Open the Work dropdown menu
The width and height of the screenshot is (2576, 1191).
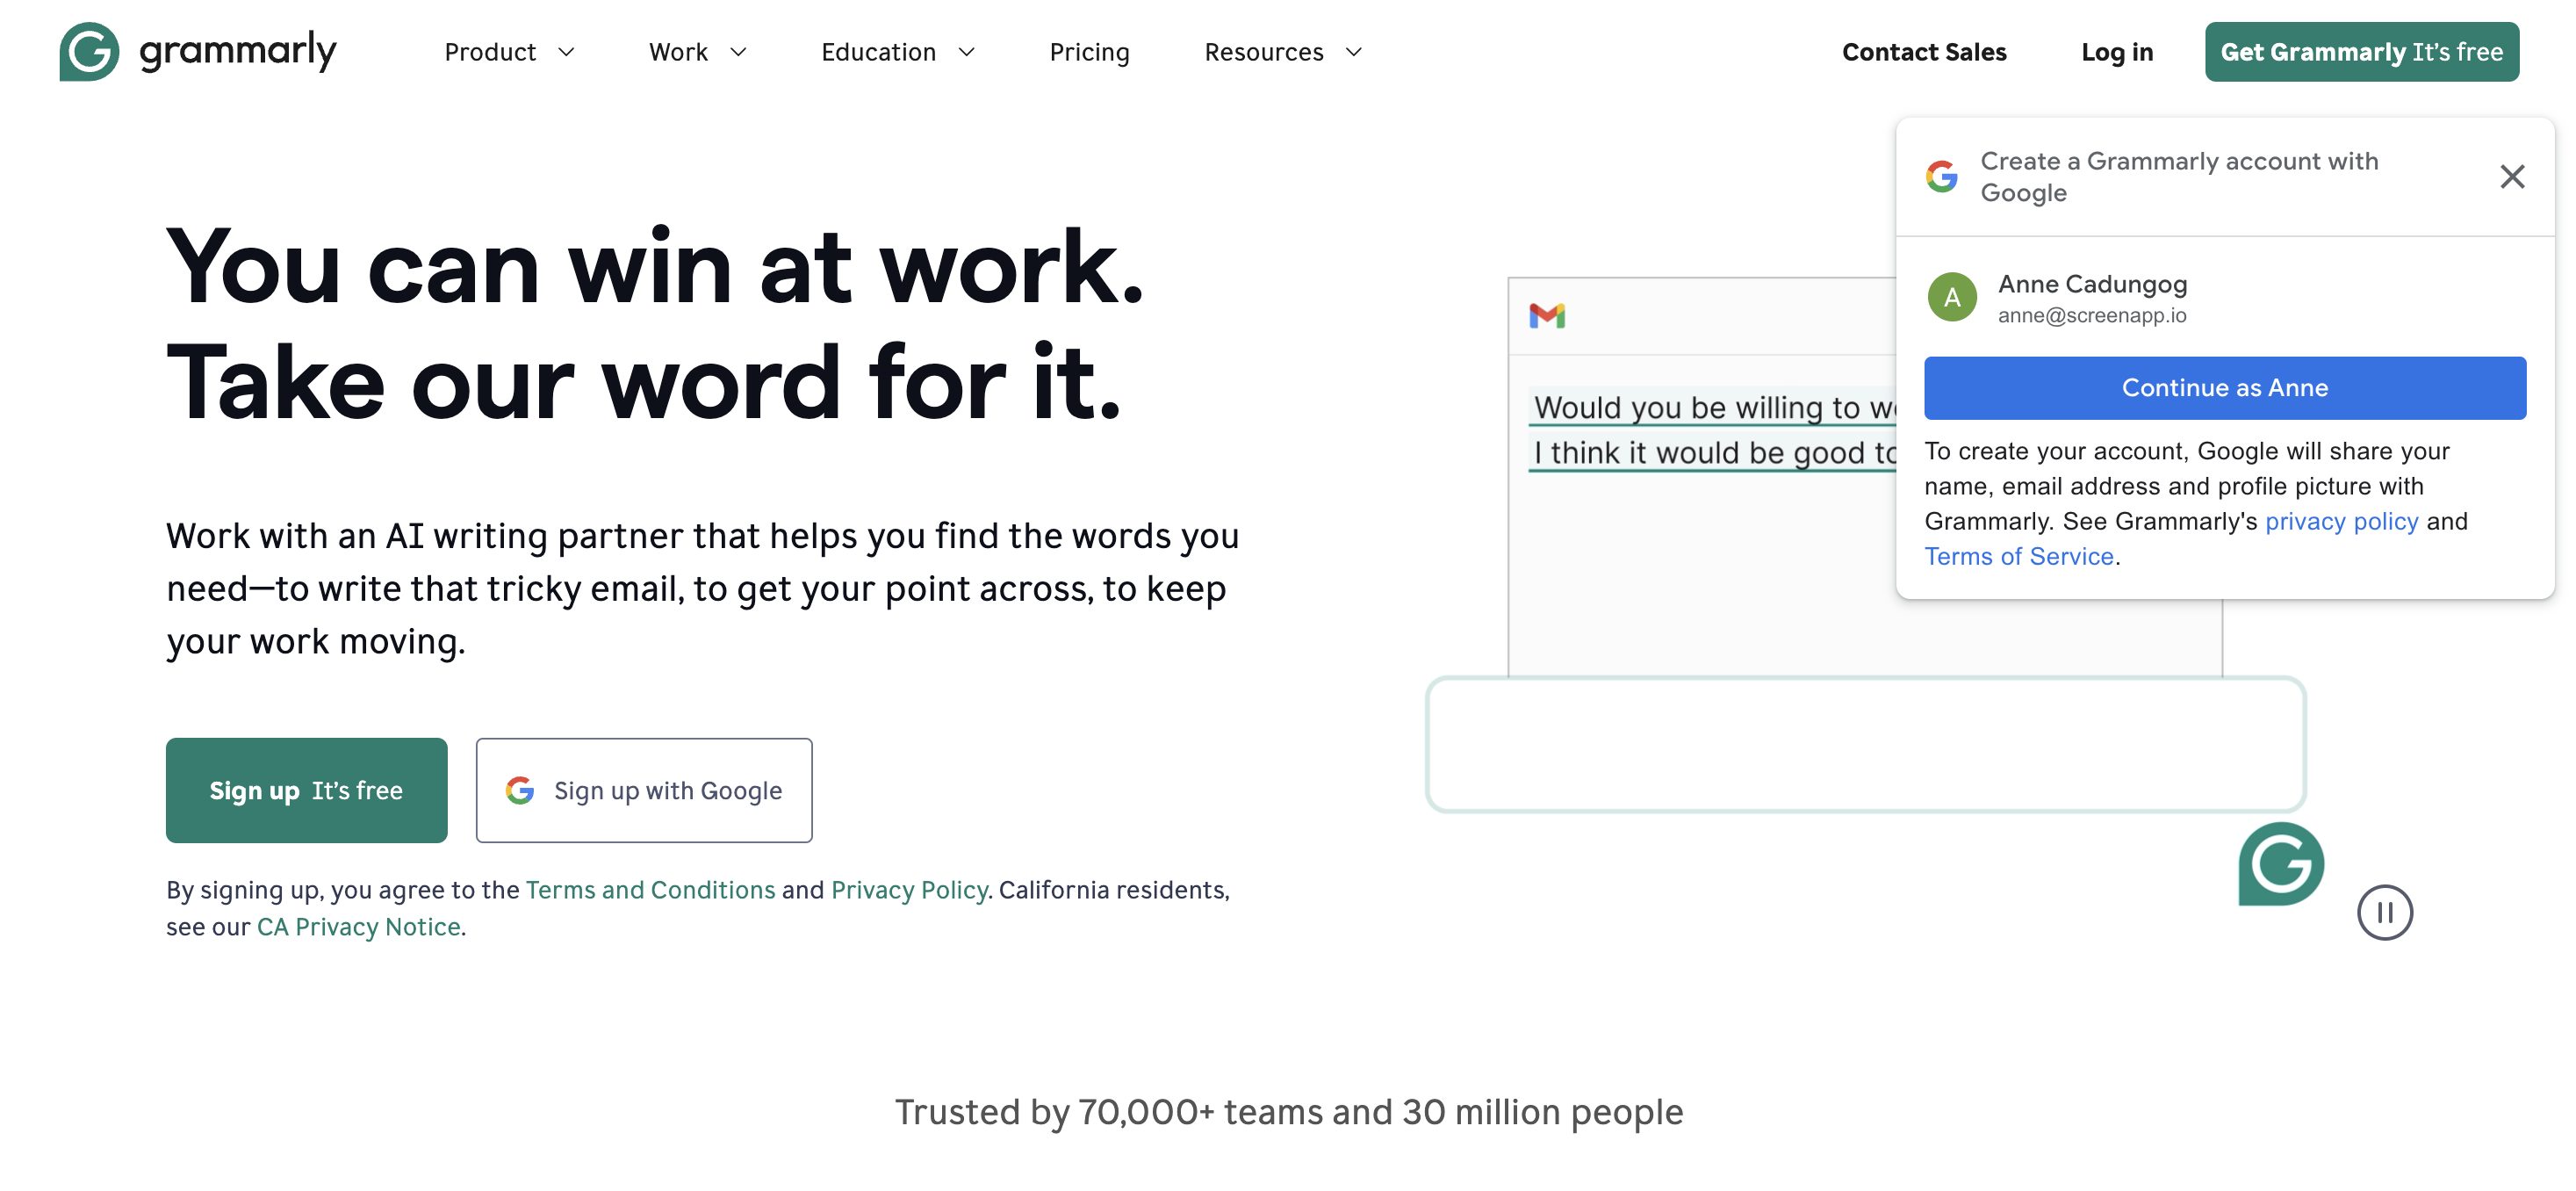pyautogui.click(x=697, y=52)
